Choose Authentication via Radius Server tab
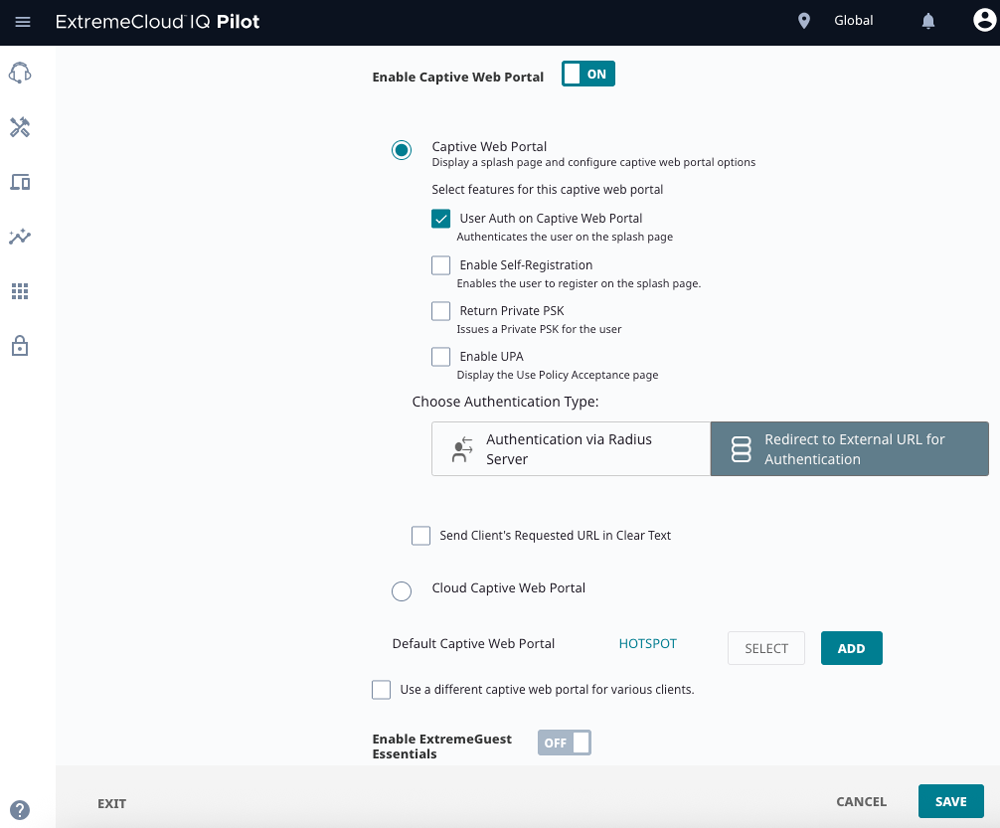 click(x=571, y=449)
